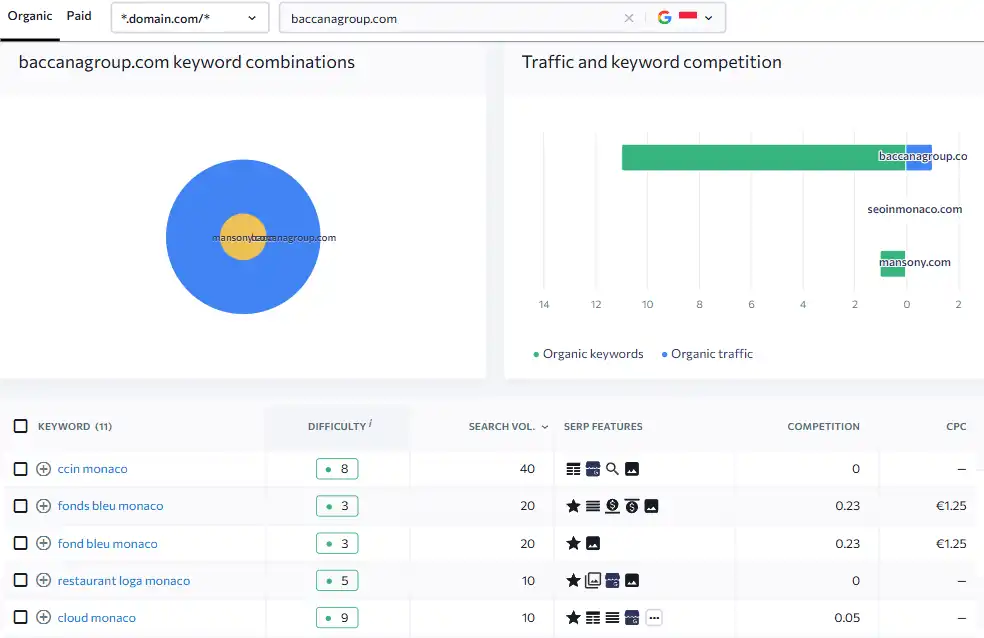This screenshot has width=984, height=638.
Task: Check the fond bleu monaco row checkbox
Action: (21, 543)
